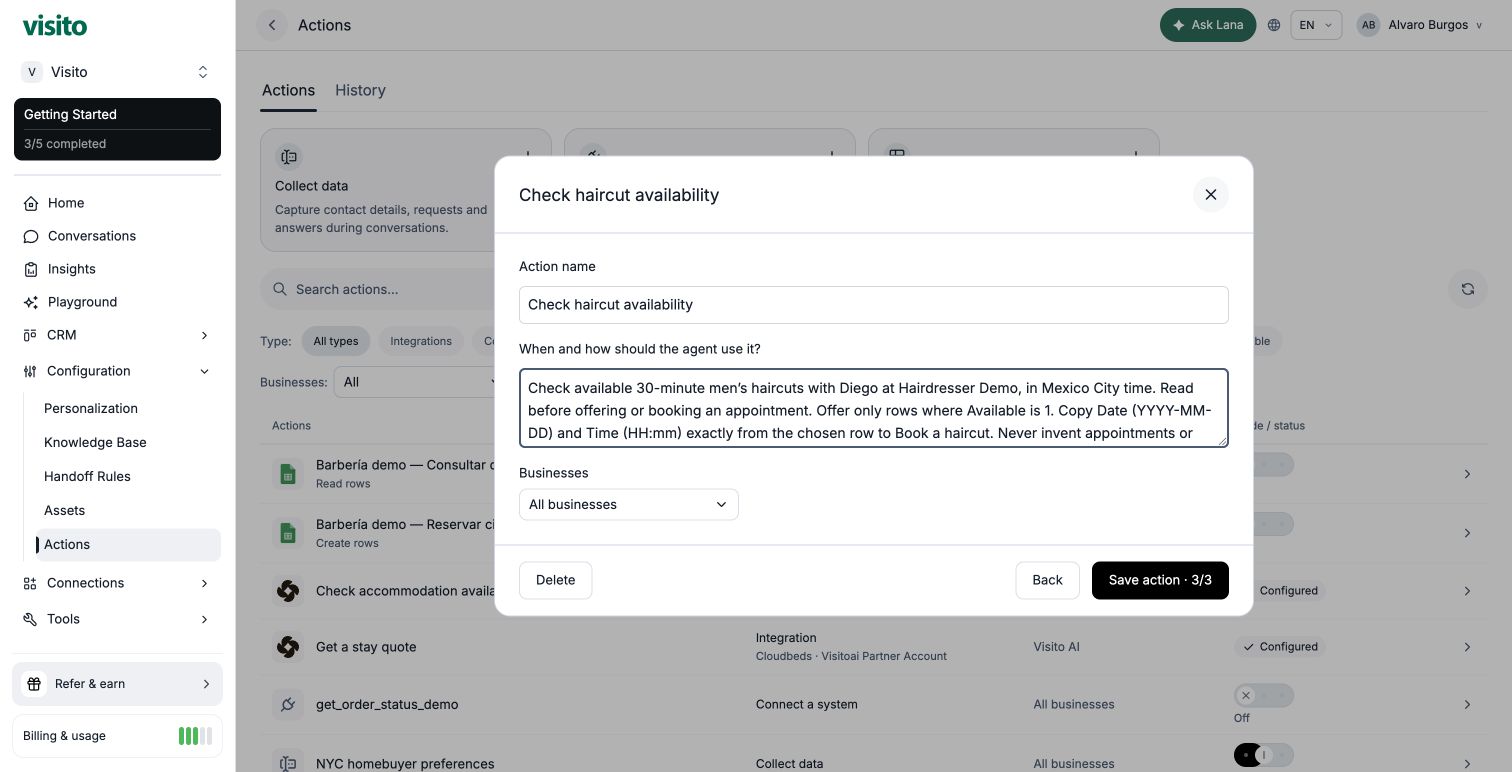Select Knowledge Base in Configuration menu
The width and height of the screenshot is (1512, 772).
click(x=95, y=442)
